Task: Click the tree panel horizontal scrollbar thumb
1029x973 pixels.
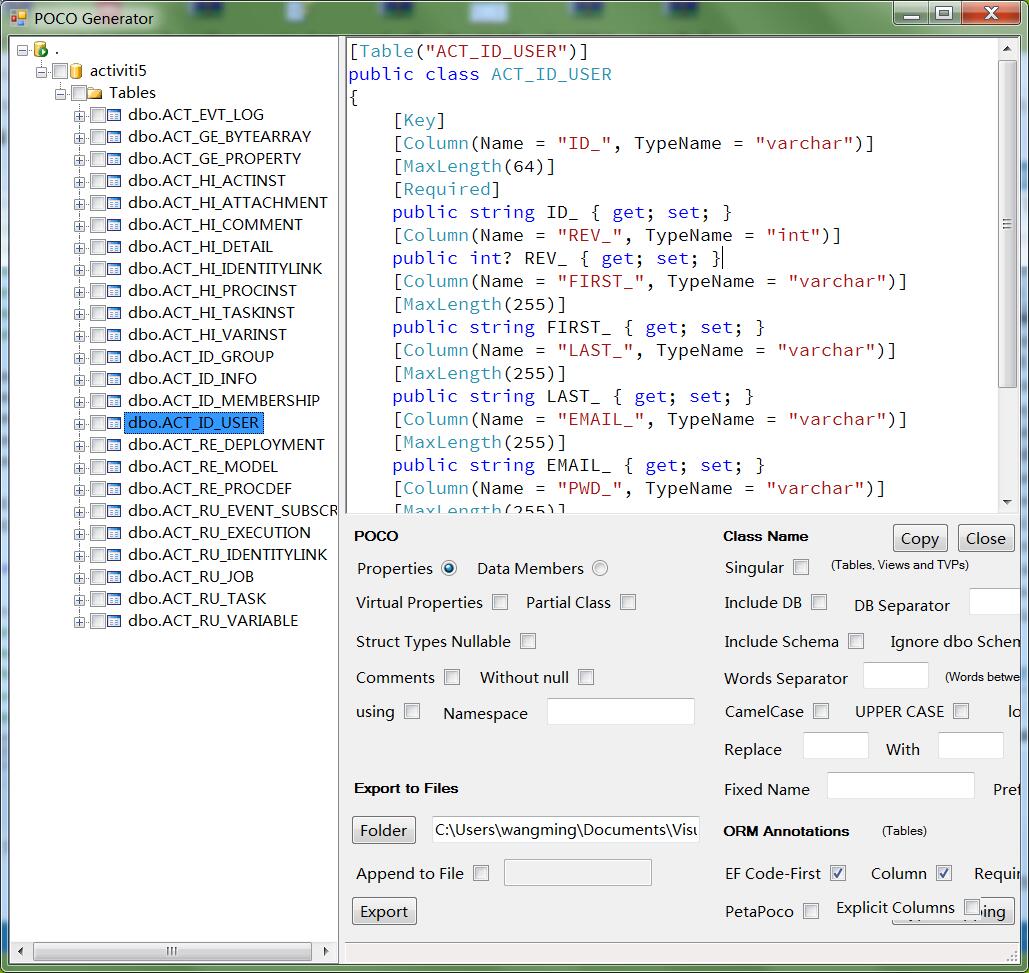Action: click(x=172, y=951)
